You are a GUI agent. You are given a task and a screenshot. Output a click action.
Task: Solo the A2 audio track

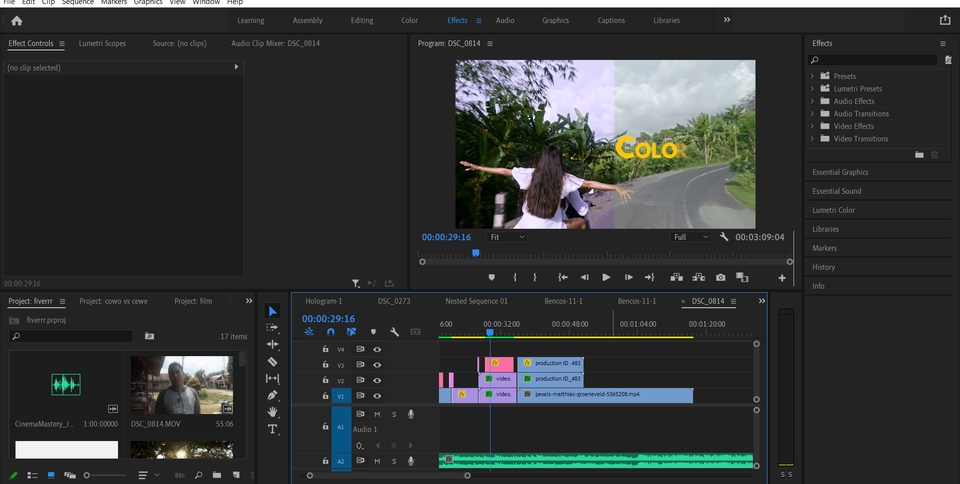point(394,461)
